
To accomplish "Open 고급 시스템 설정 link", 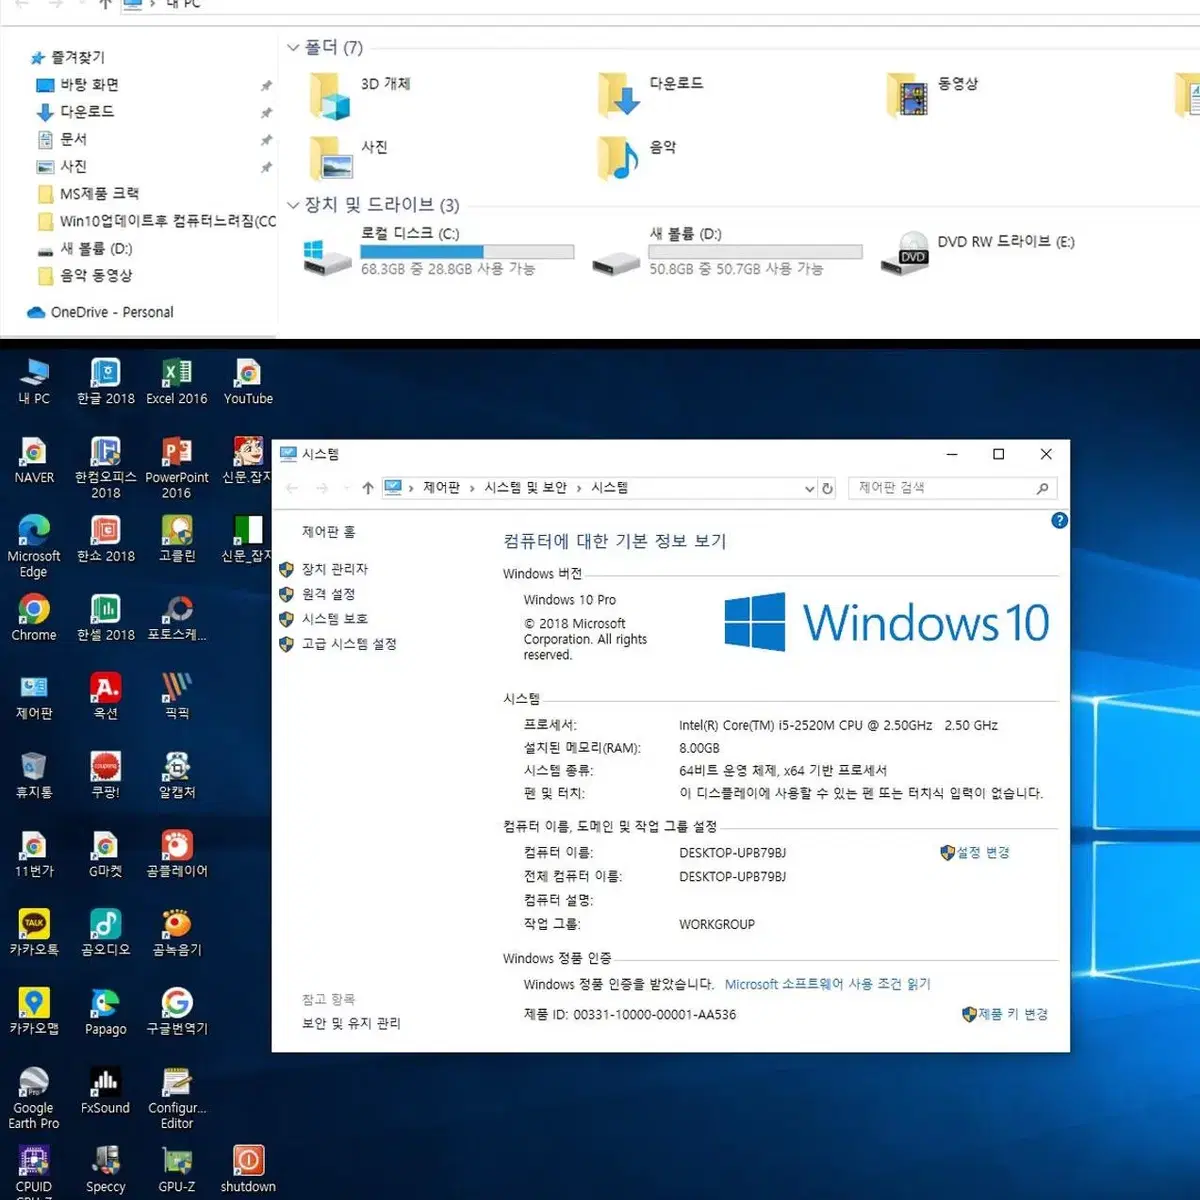I will tap(349, 644).
